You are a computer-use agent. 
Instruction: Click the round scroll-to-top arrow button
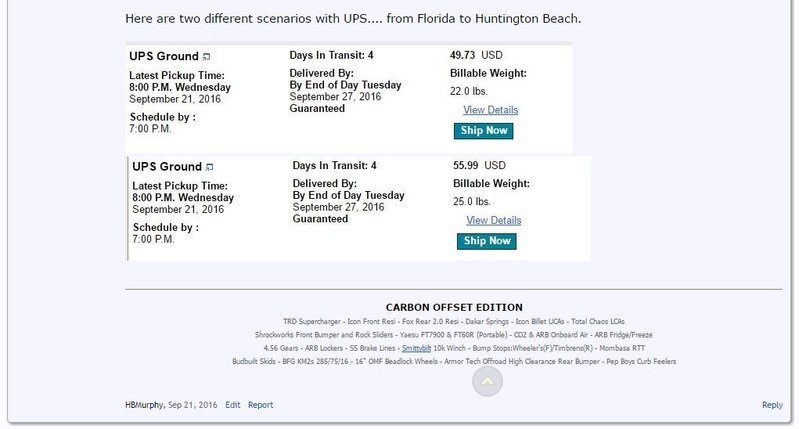(488, 382)
